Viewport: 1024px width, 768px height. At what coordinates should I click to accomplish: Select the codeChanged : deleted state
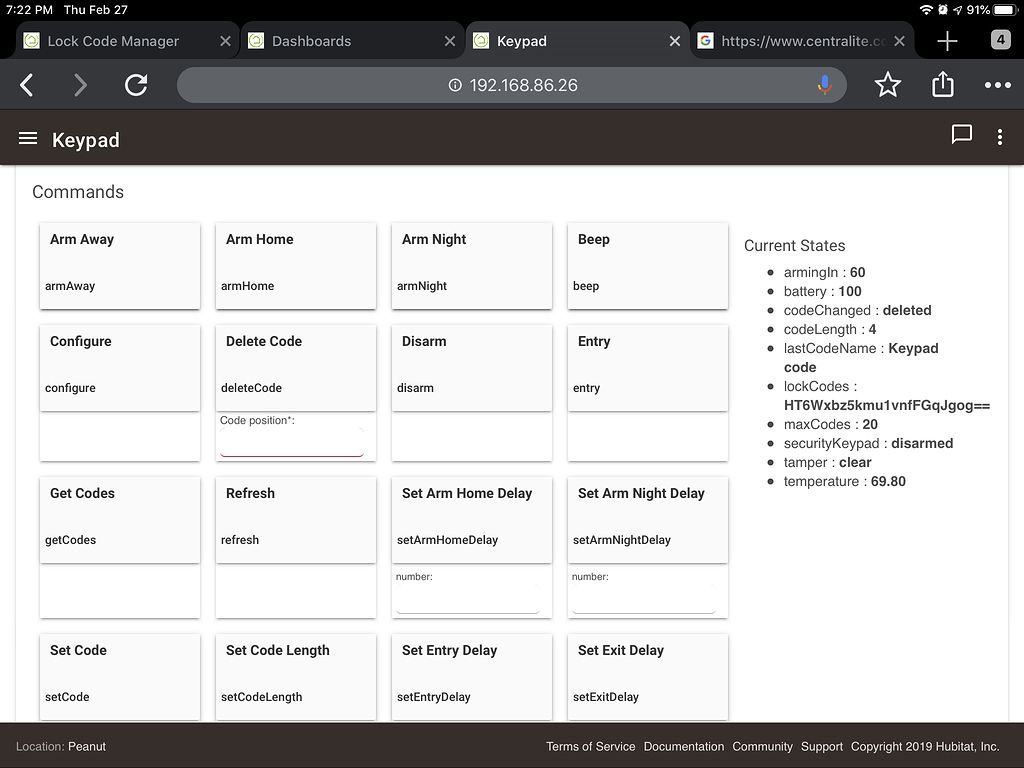pyautogui.click(x=857, y=310)
